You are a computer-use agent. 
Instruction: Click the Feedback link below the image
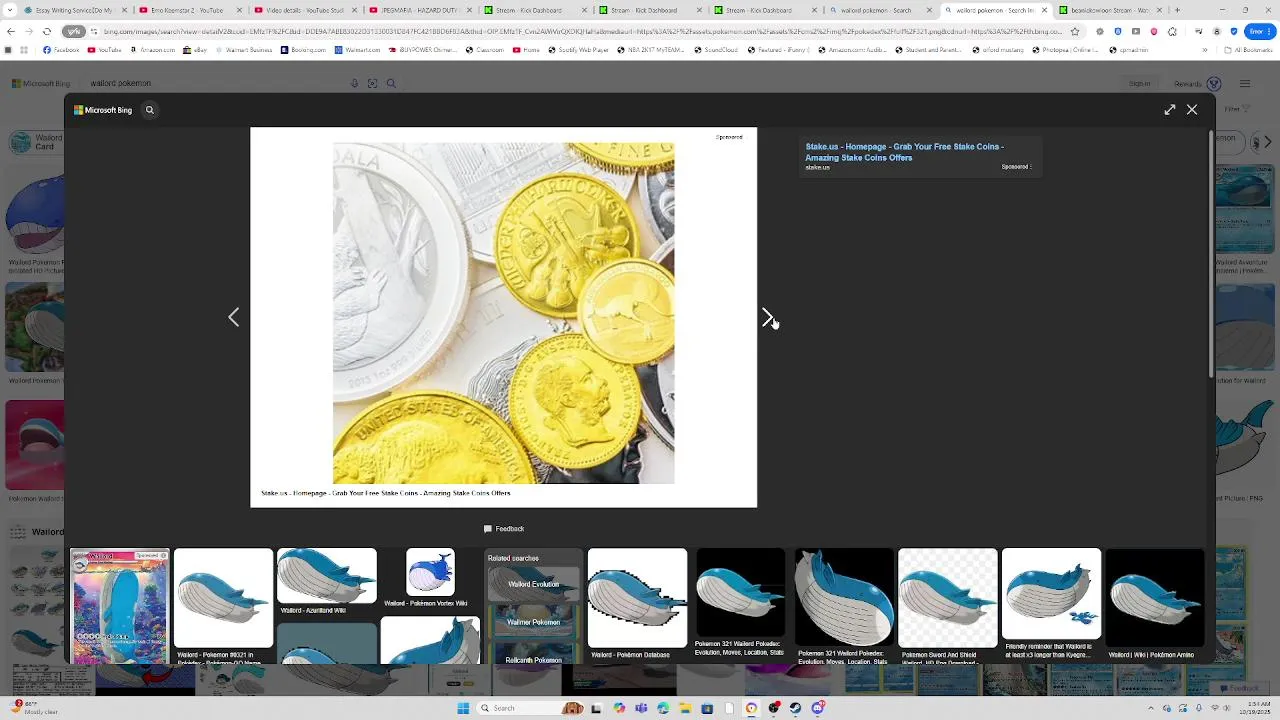point(504,529)
